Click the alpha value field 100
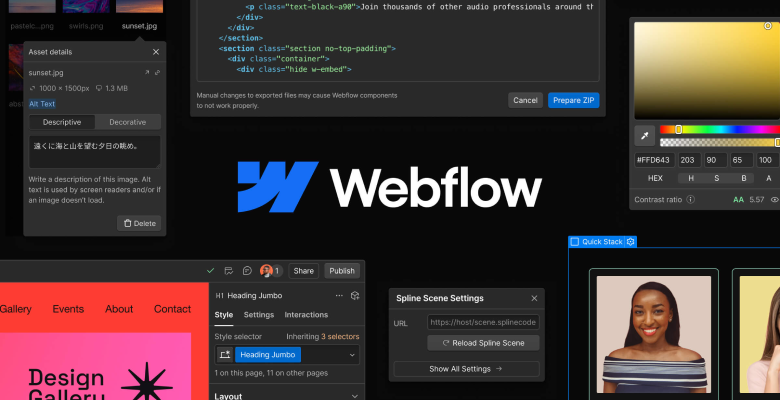The image size is (780, 400). 768,160
